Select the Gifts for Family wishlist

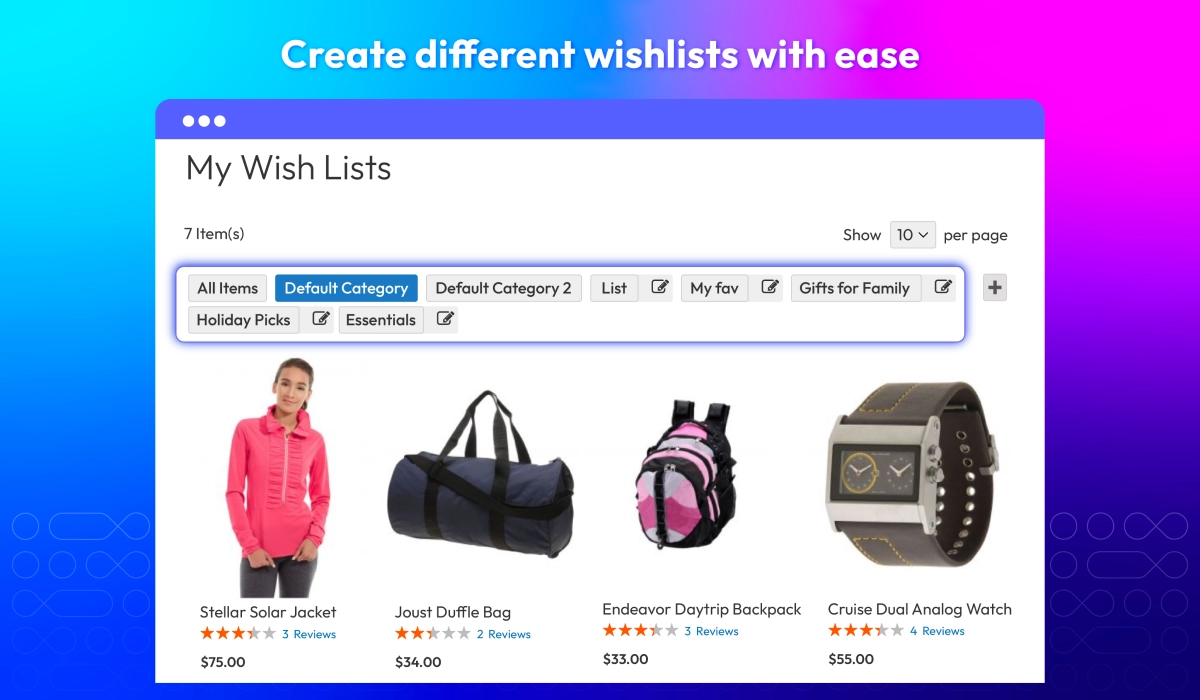(x=855, y=288)
